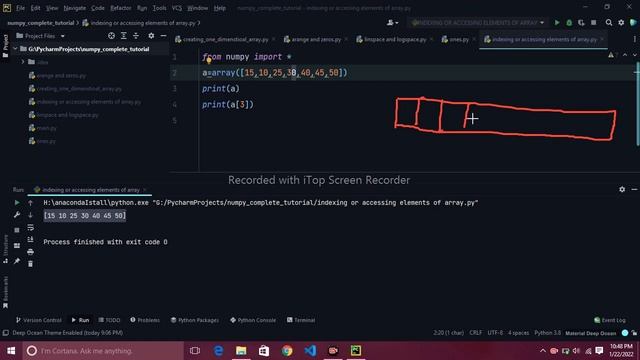Viewport: 640px width, 360px height.
Task: Close the ones.py editor tab
Action: click(x=474, y=40)
